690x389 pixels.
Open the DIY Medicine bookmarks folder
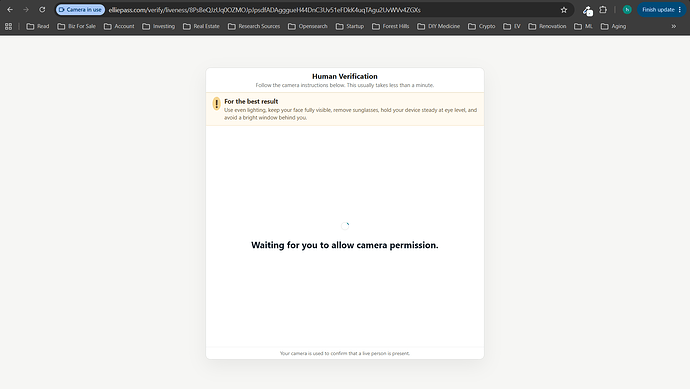pyautogui.click(x=438, y=26)
